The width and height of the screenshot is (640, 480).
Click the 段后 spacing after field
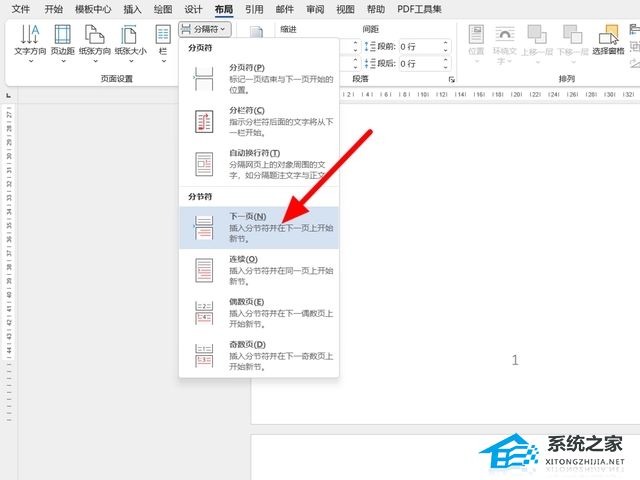tap(420, 64)
